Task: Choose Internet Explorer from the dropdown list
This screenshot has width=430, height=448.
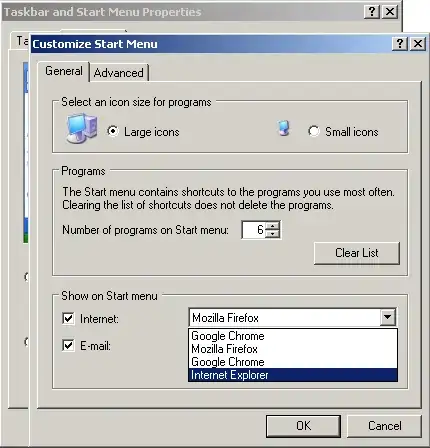Action: (293, 375)
